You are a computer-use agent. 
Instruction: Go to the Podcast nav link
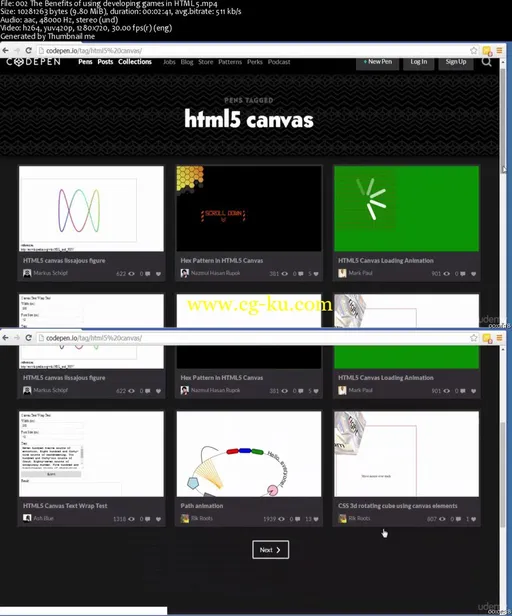[279, 62]
